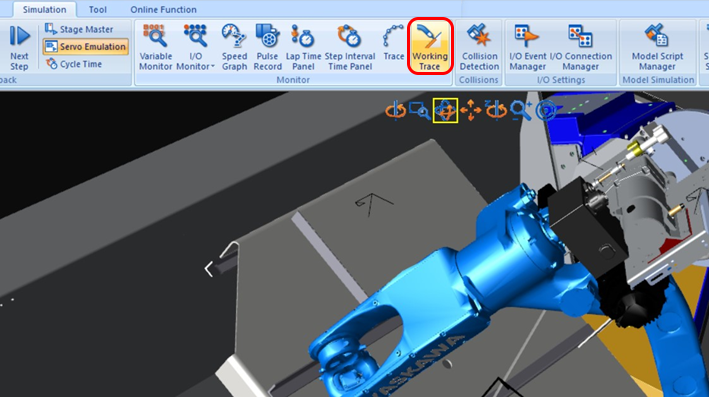Open the Lap Time Panel
Screen dimensions: 709x397
coord(303,47)
